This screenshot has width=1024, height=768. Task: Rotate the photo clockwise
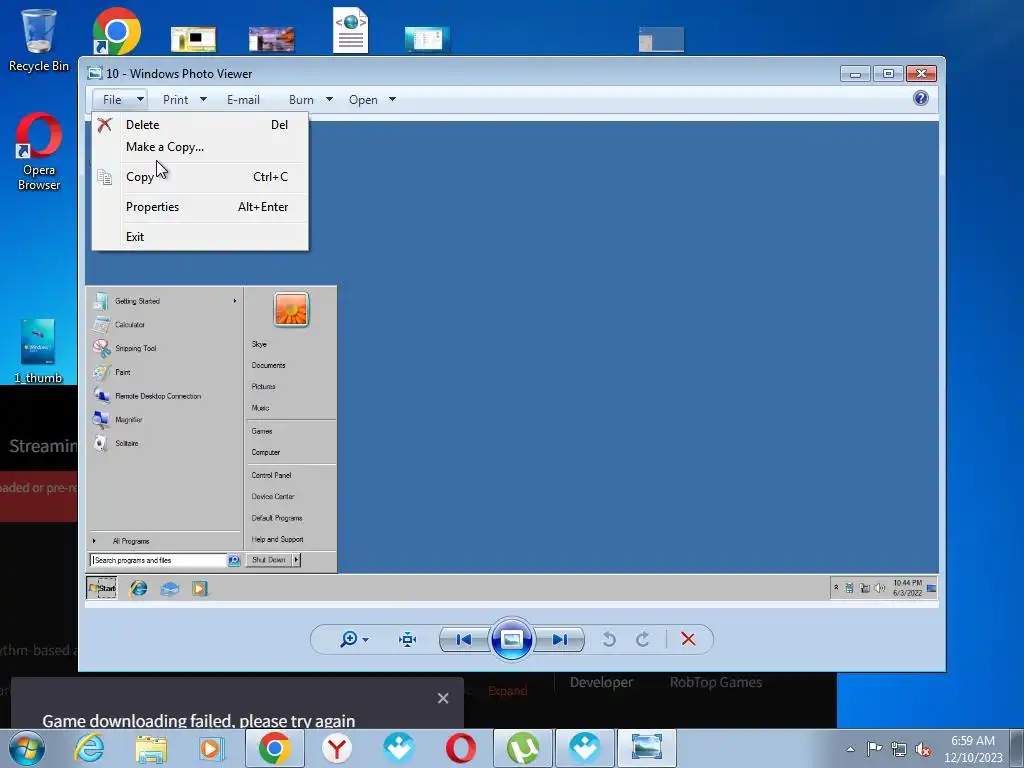[643, 639]
